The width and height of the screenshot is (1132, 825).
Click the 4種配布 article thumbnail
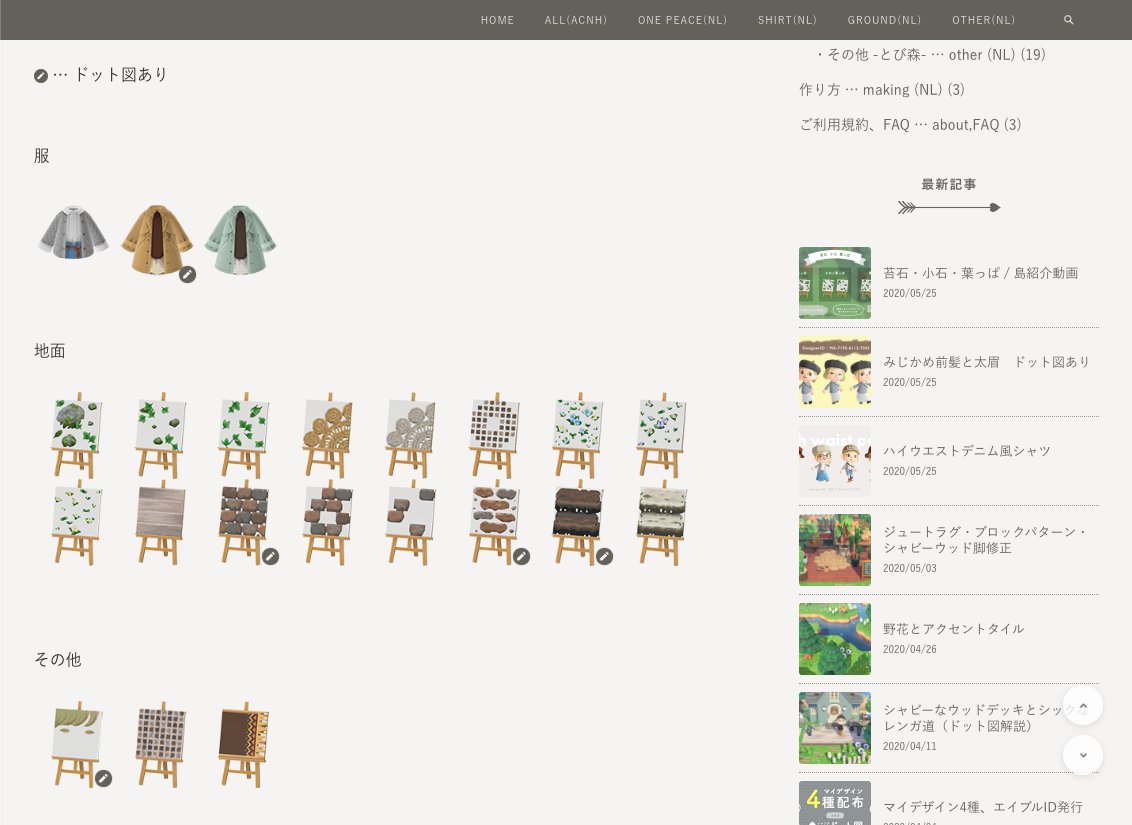point(835,803)
